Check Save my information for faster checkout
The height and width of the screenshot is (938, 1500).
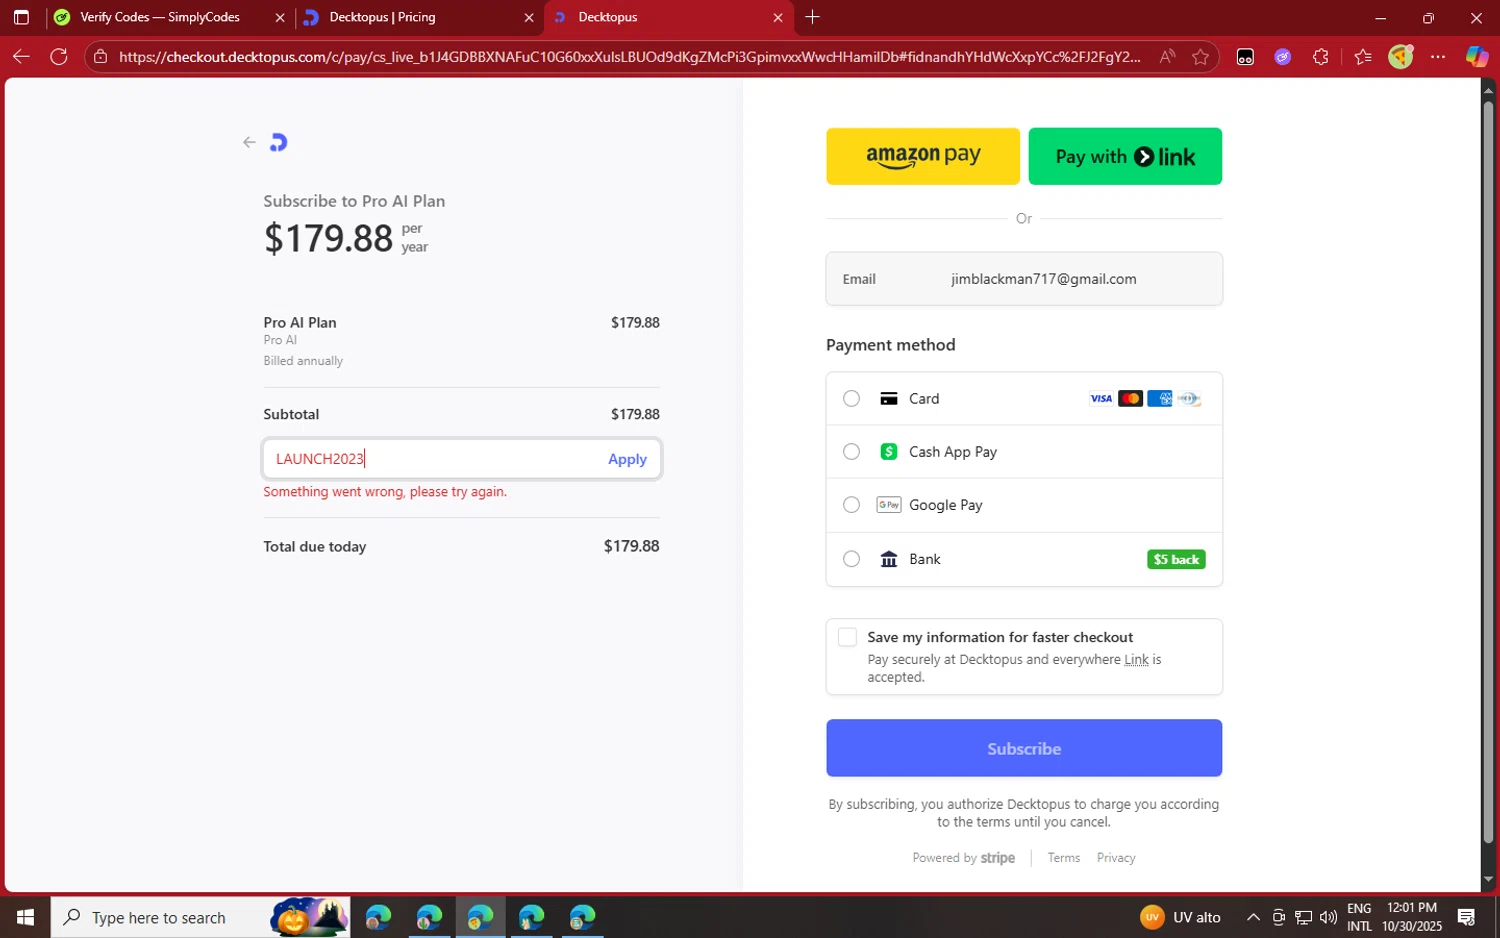click(847, 637)
